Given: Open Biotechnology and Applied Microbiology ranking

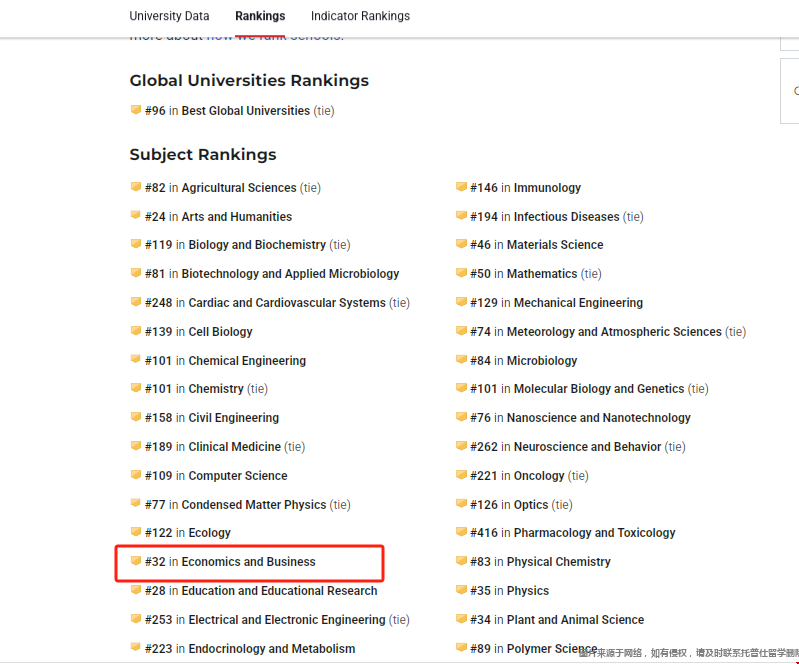Looking at the screenshot, I should [290, 274].
